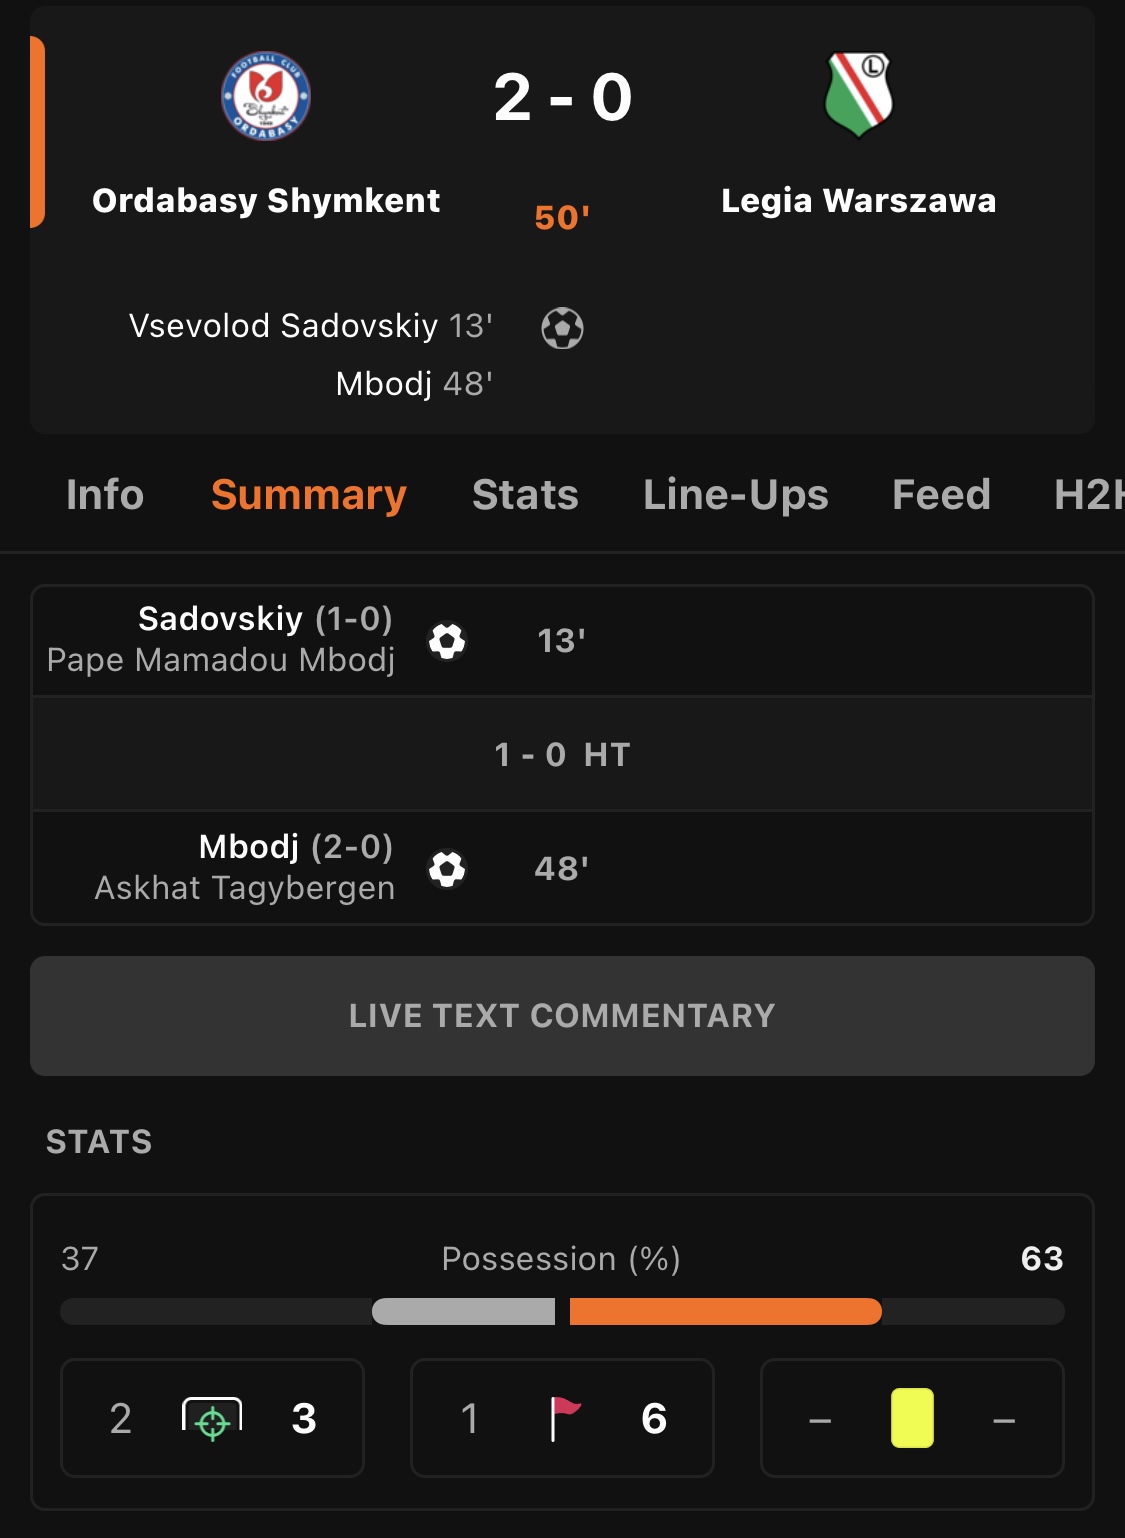Open the Sadovskiy (1-0) goal event row
This screenshot has height=1538, width=1125.
pos(562,641)
